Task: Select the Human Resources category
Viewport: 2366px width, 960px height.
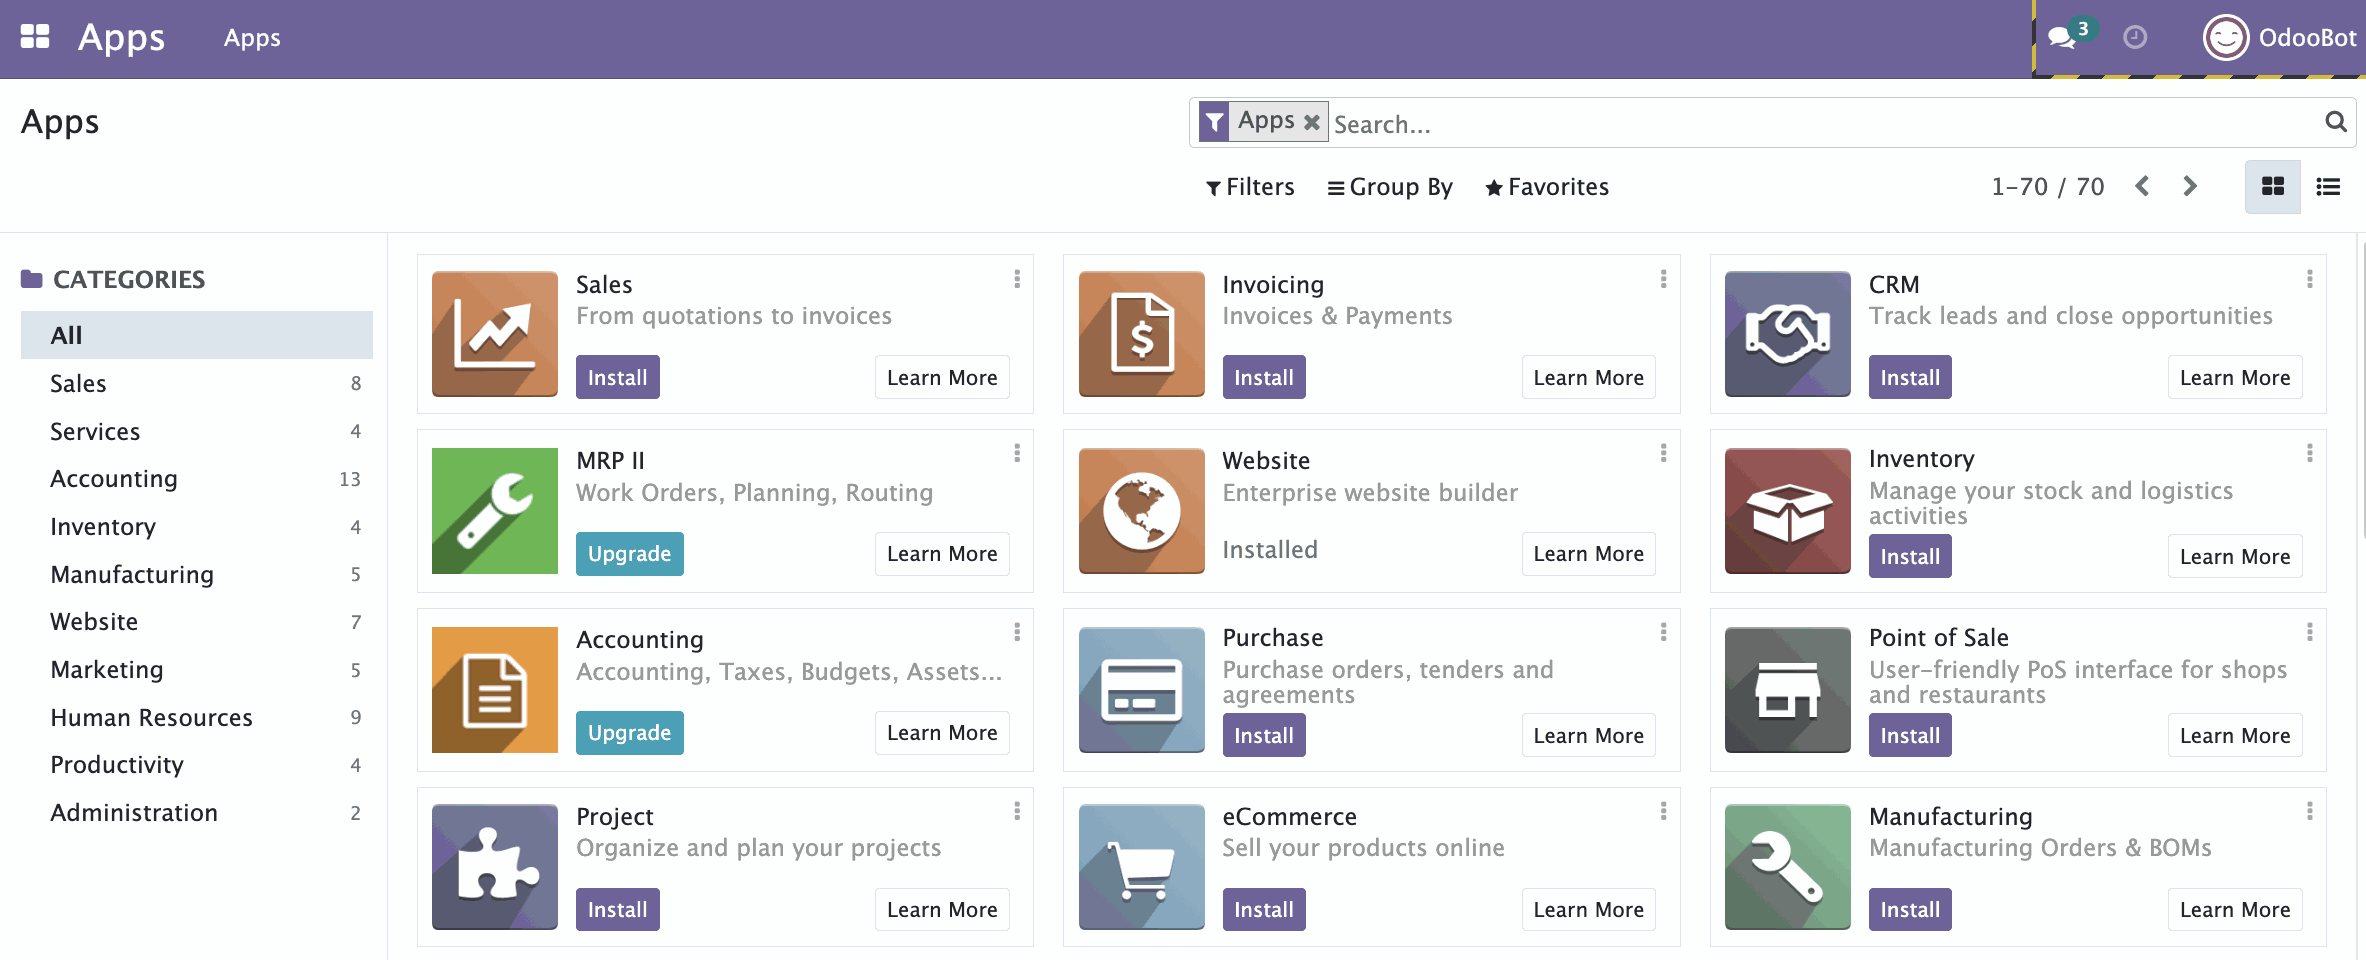Action: [x=197, y=717]
